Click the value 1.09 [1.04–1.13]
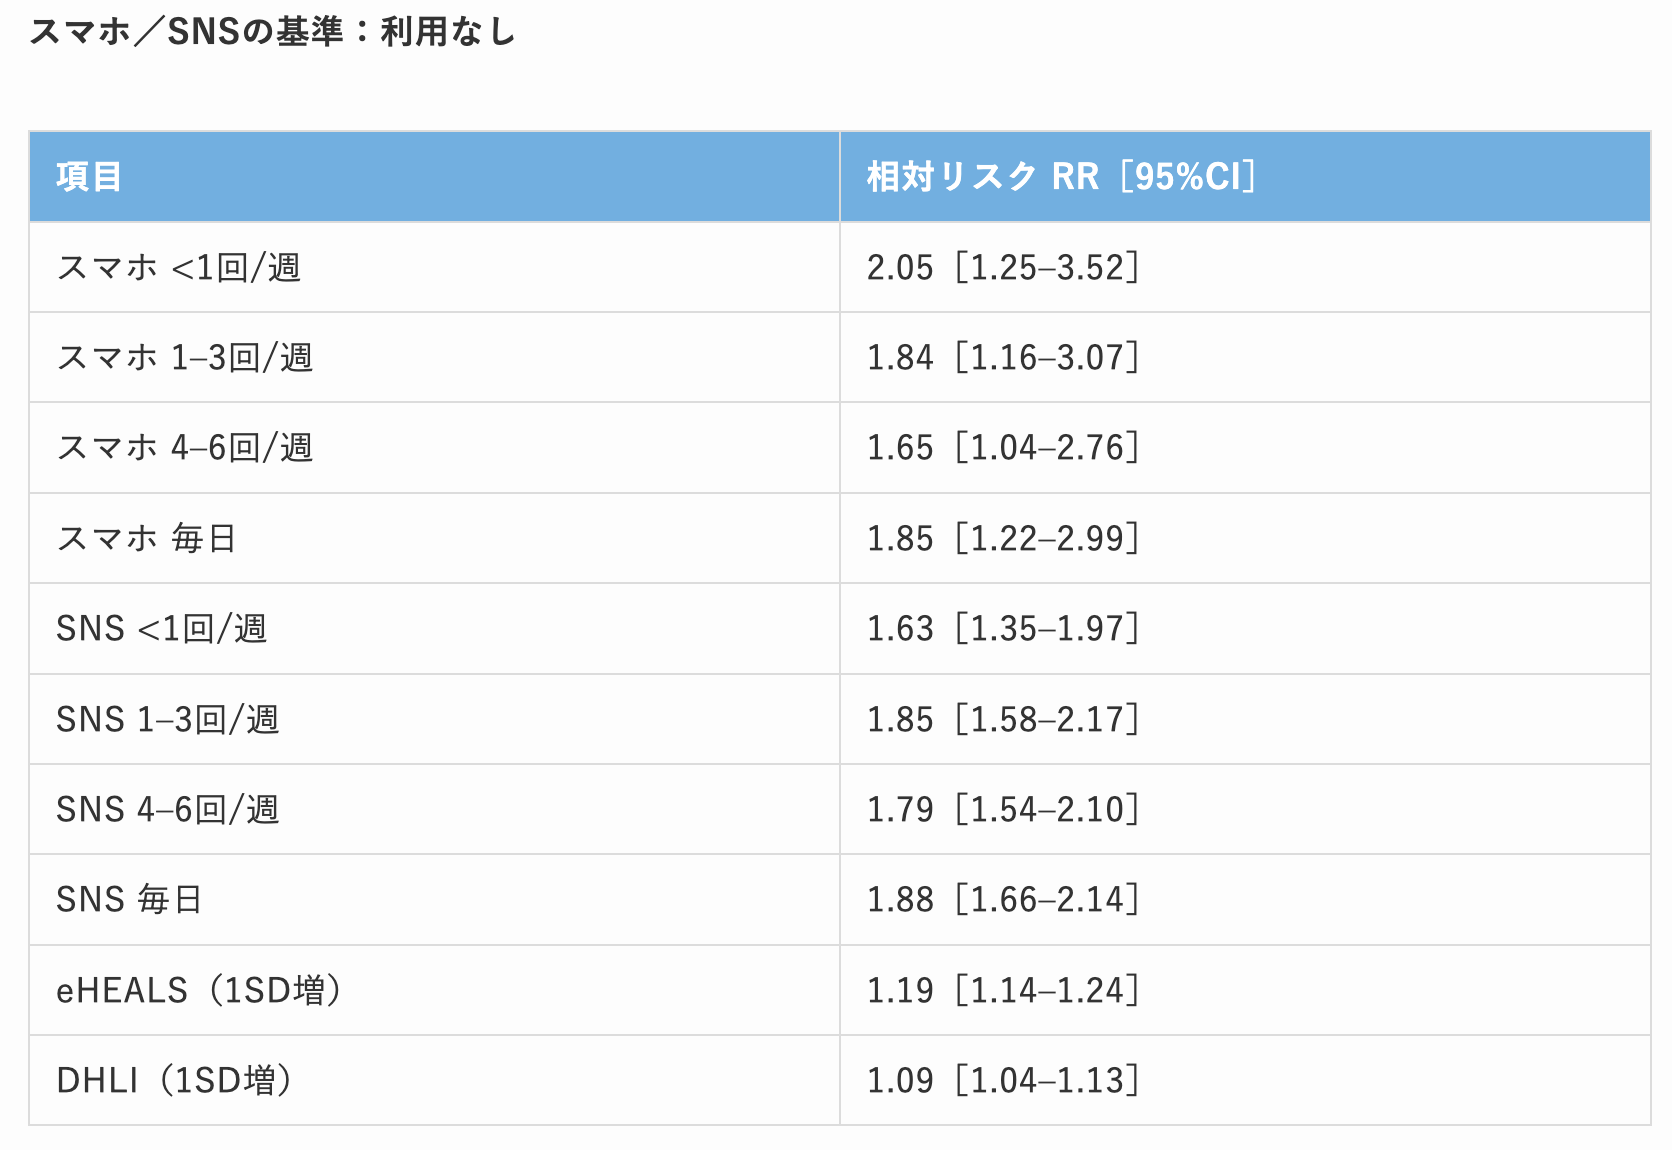Screen dimensions: 1672x1150 (x=1002, y=1080)
